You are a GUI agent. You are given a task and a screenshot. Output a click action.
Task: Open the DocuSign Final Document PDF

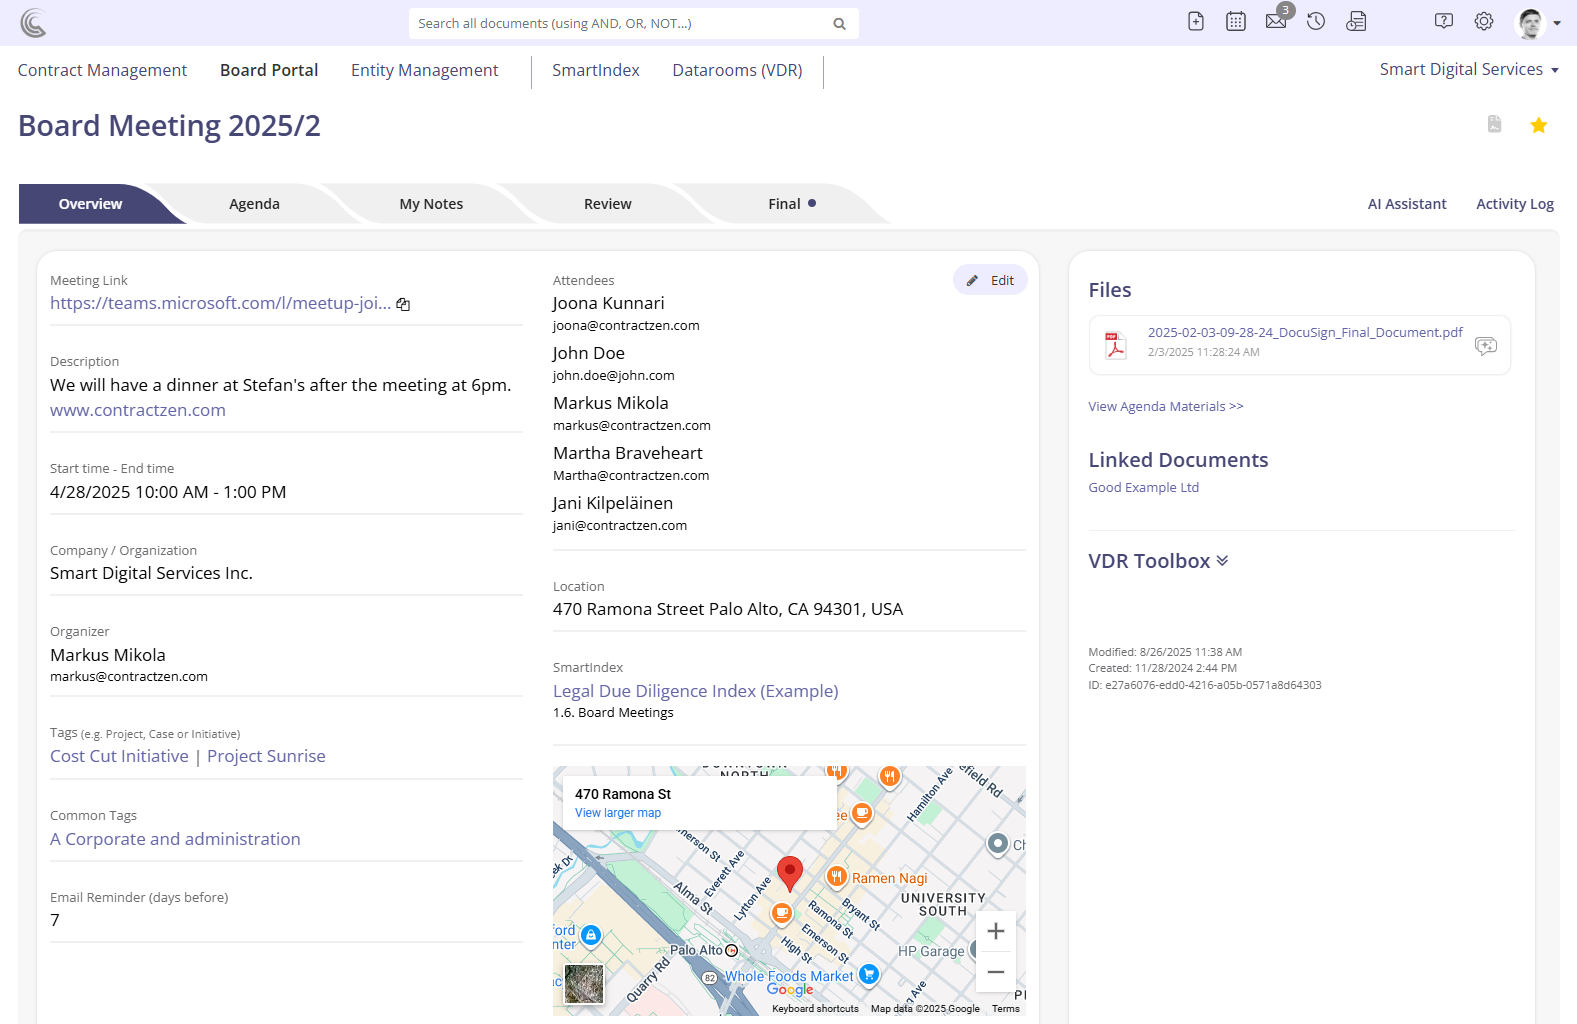(x=1305, y=332)
